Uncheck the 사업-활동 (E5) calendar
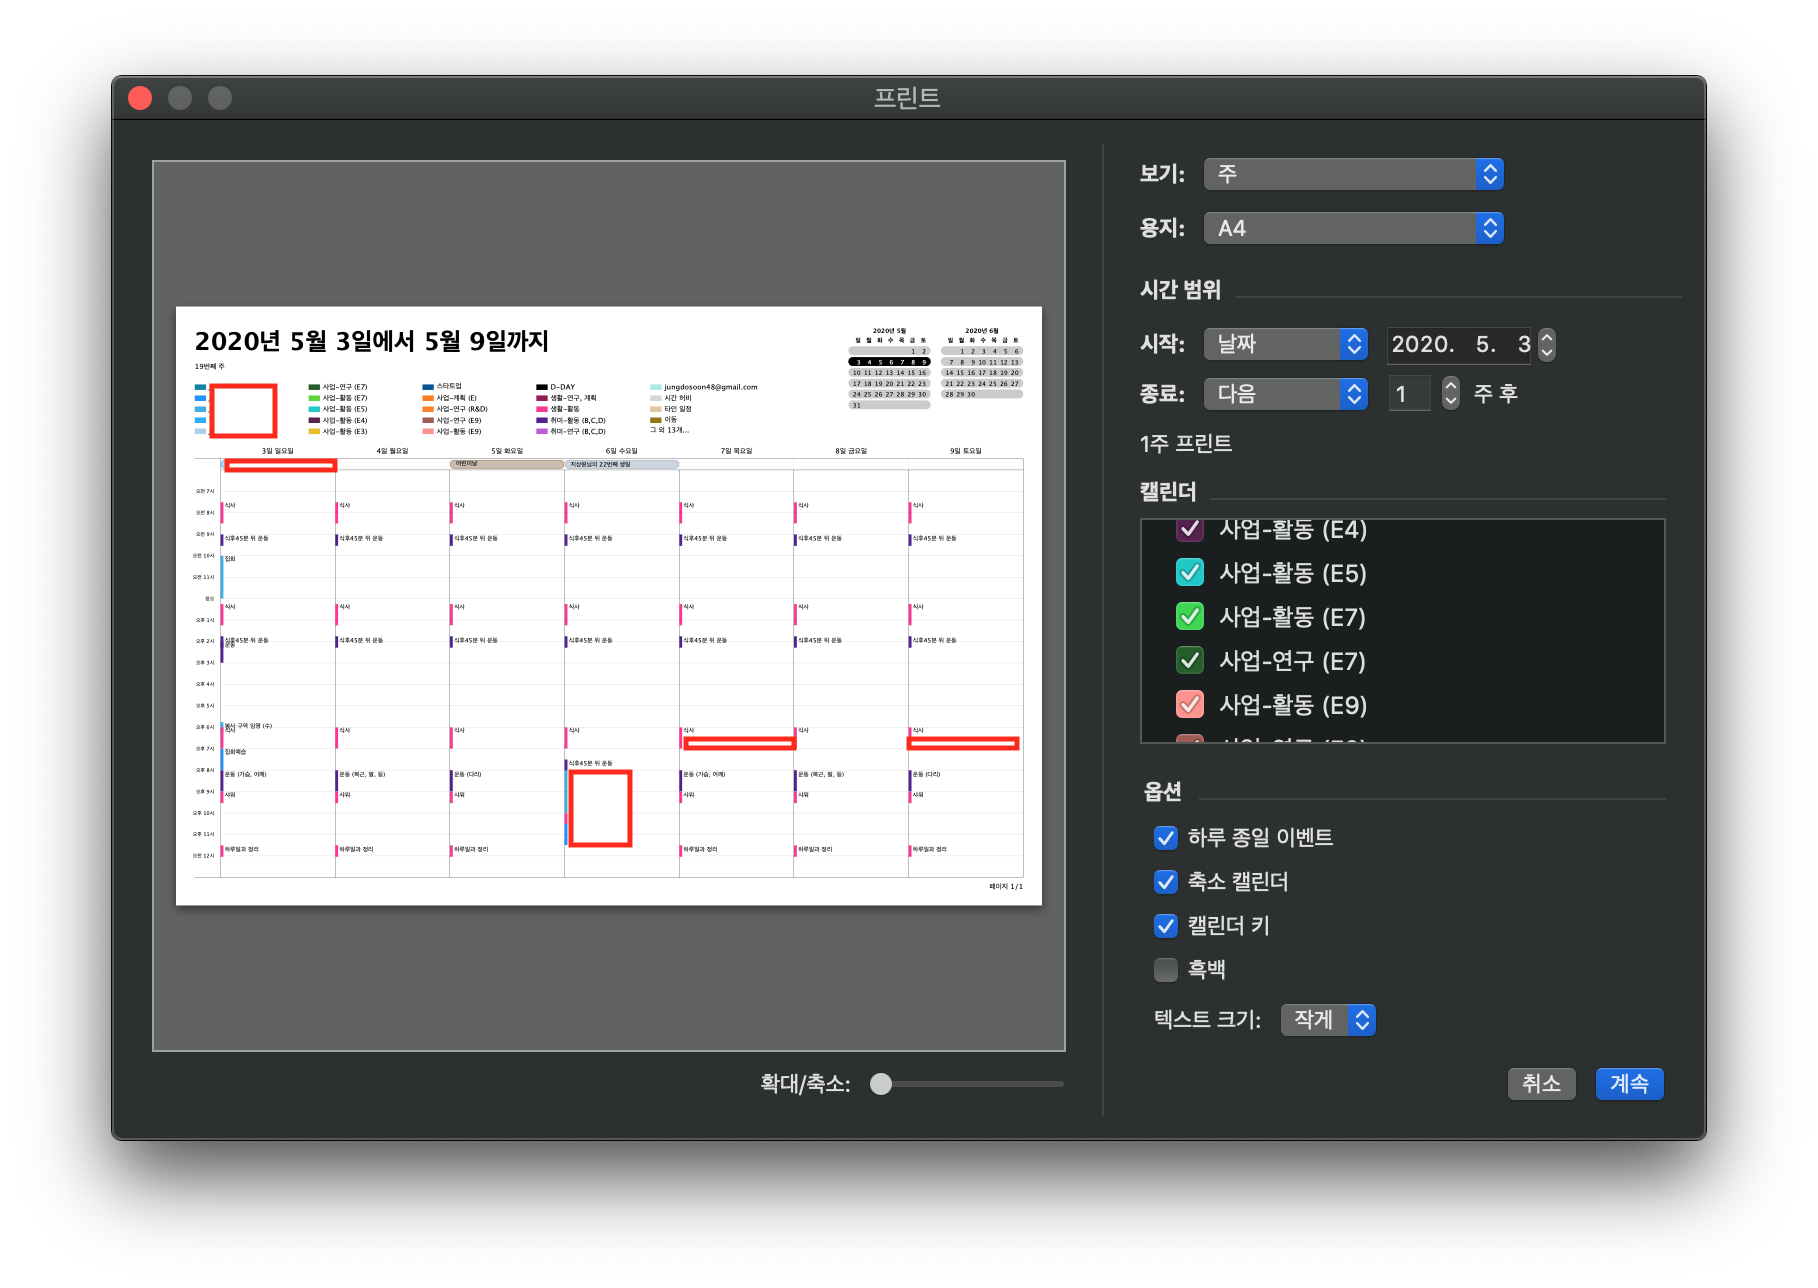This screenshot has height=1288, width=1818. pyautogui.click(x=1190, y=573)
